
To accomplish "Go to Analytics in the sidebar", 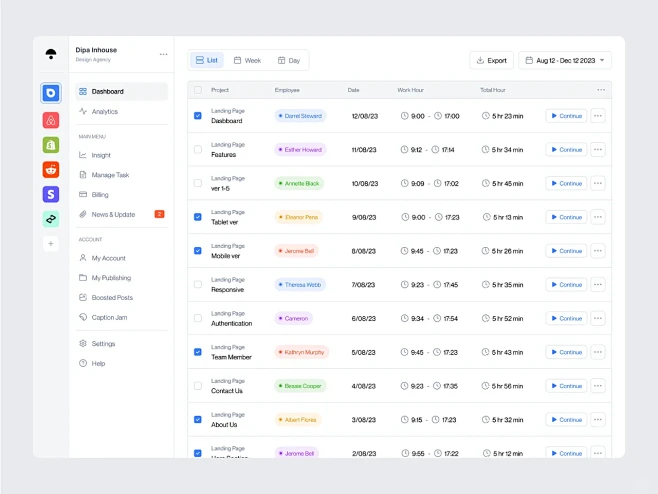I will [x=105, y=111].
